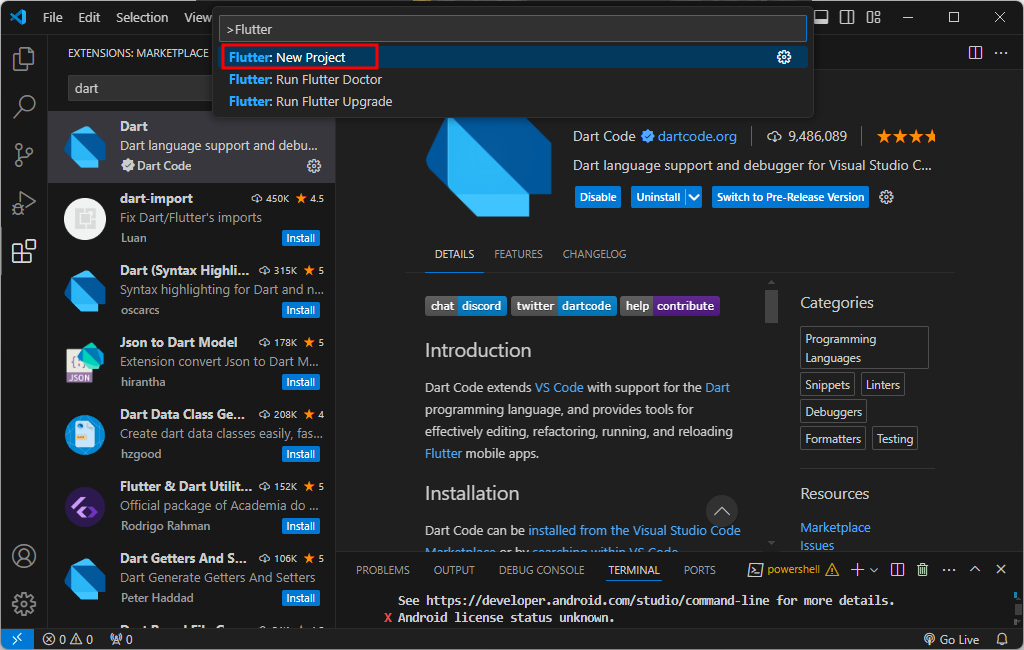Screen dimensions: 1024x650
Task: Open manage gear for Dart extension list item
Action: (x=314, y=166)
